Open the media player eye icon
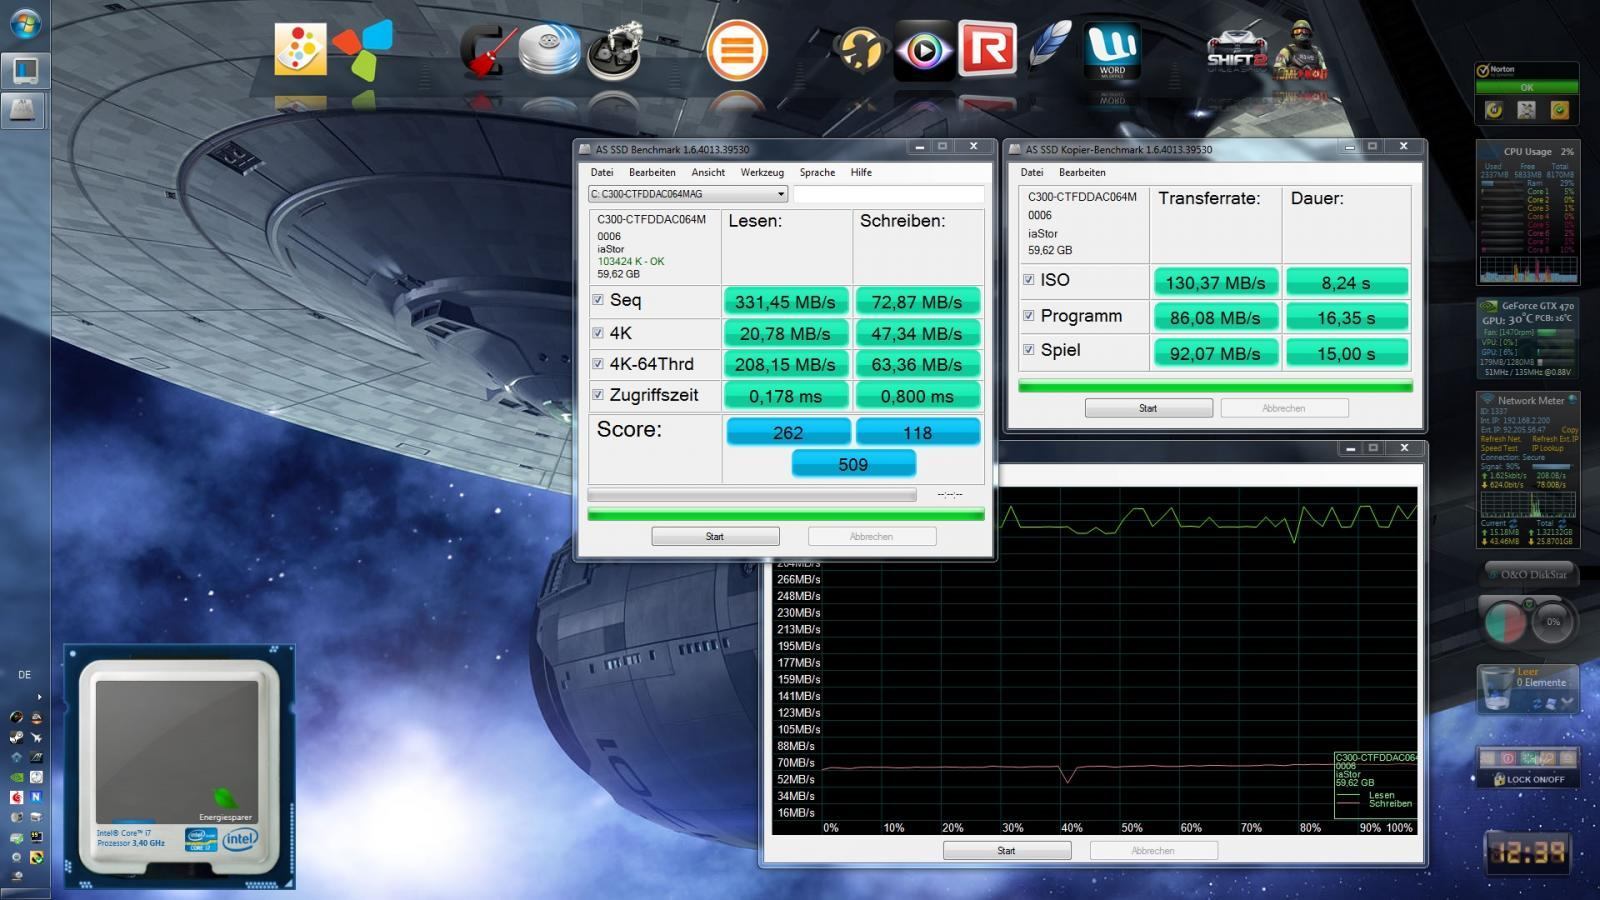The width and height of the screenshot is (1600, 900). (923, 50)
